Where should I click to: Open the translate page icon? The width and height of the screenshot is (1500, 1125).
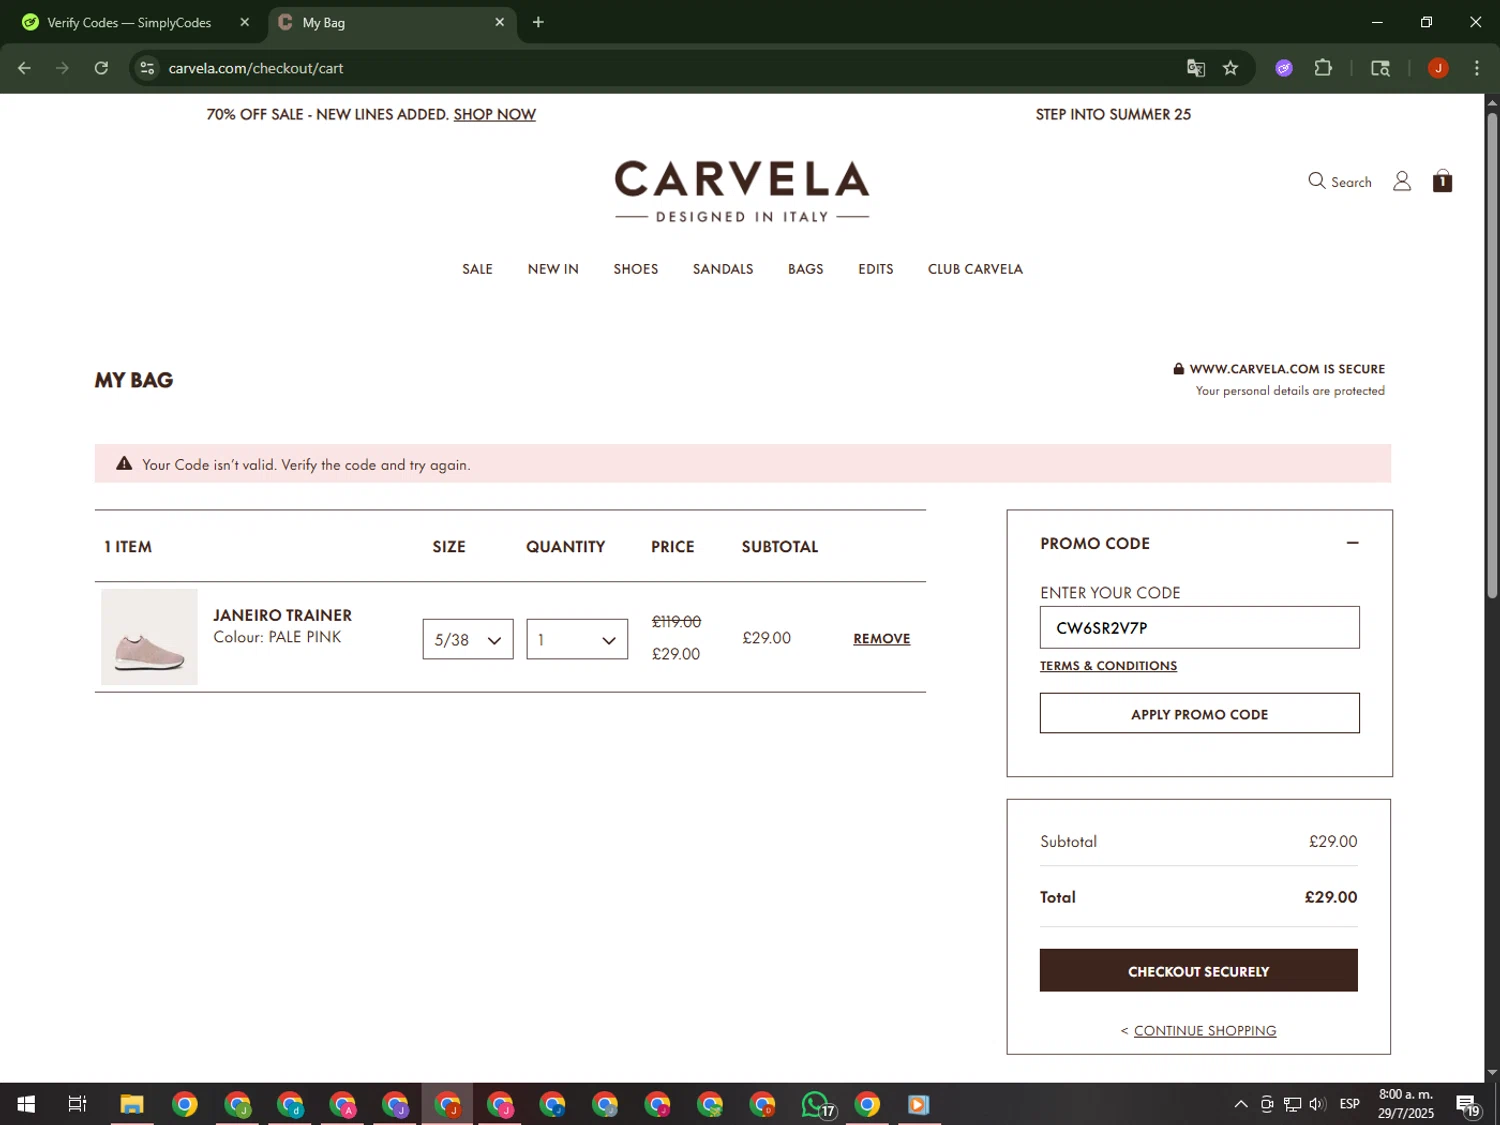pos(1195,68)
